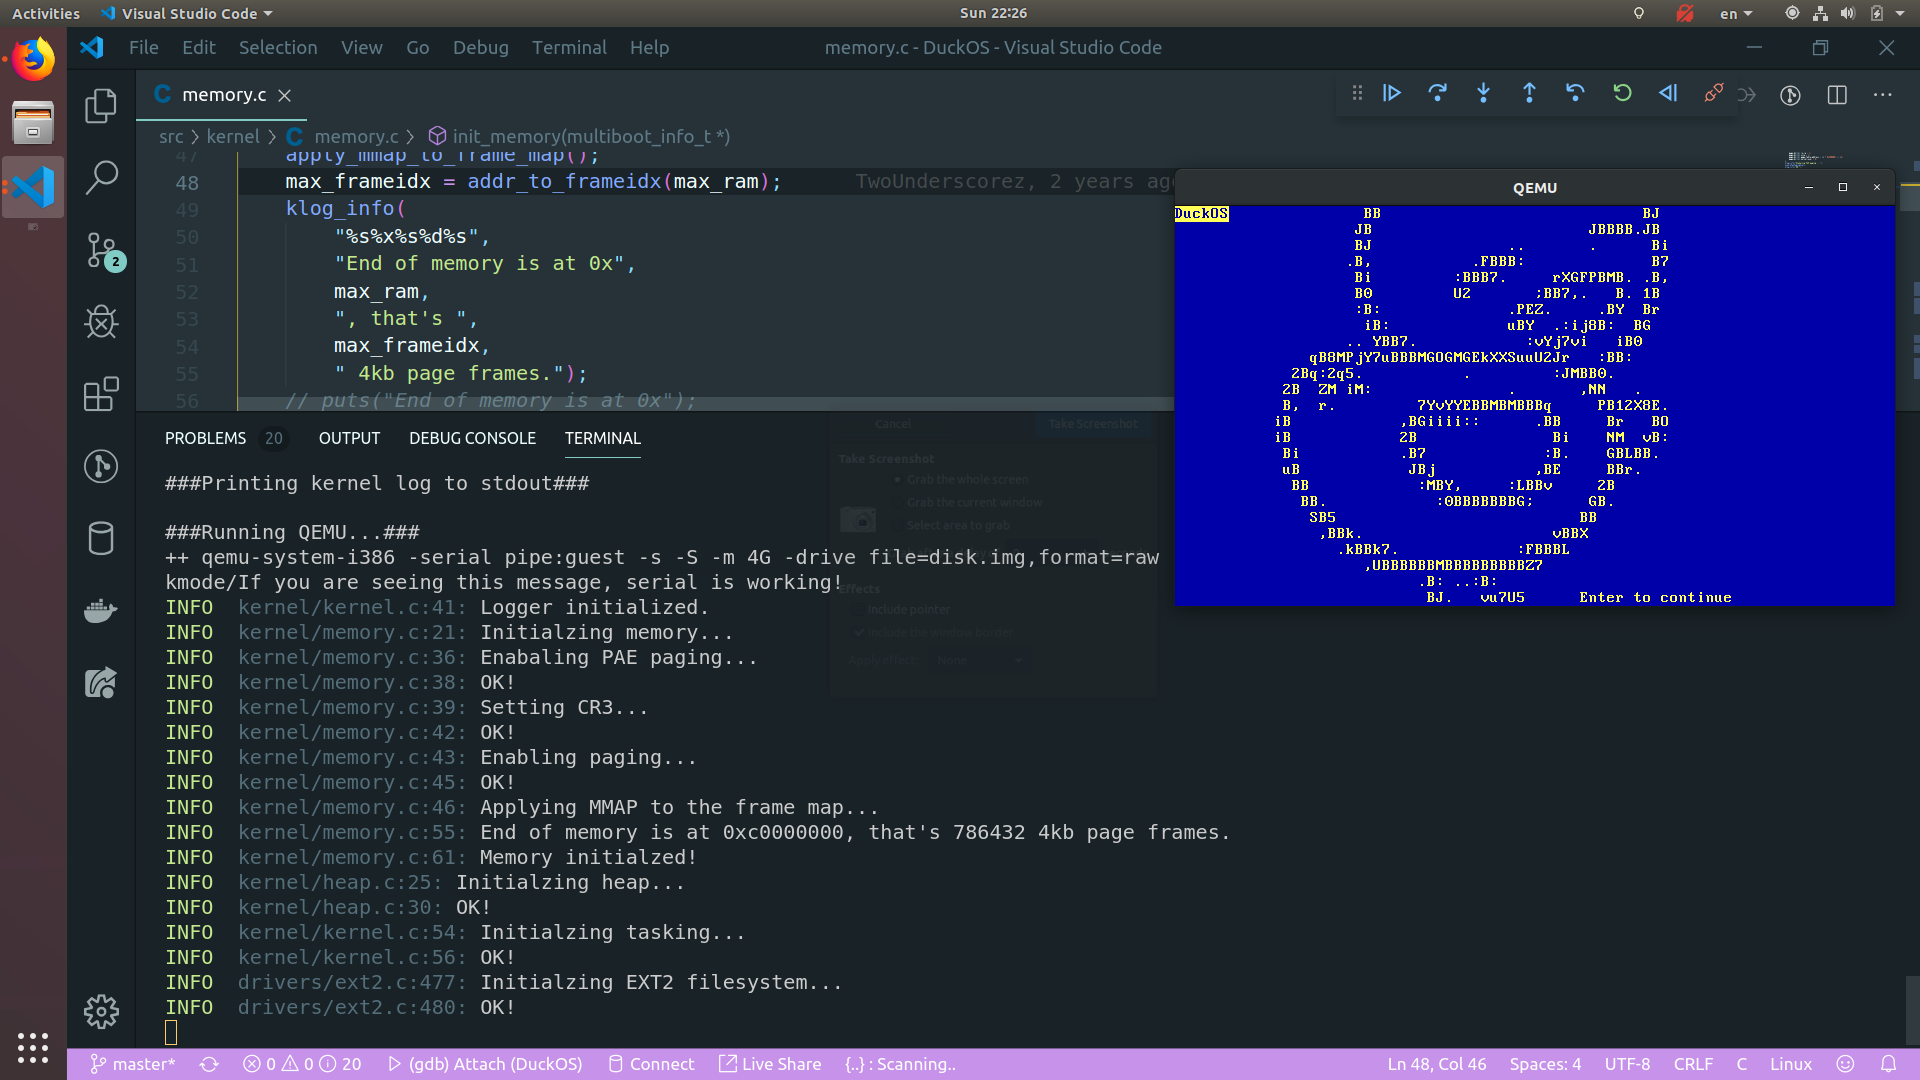Expand editor More Actions ellipsis

click(x=1883, y=94)
